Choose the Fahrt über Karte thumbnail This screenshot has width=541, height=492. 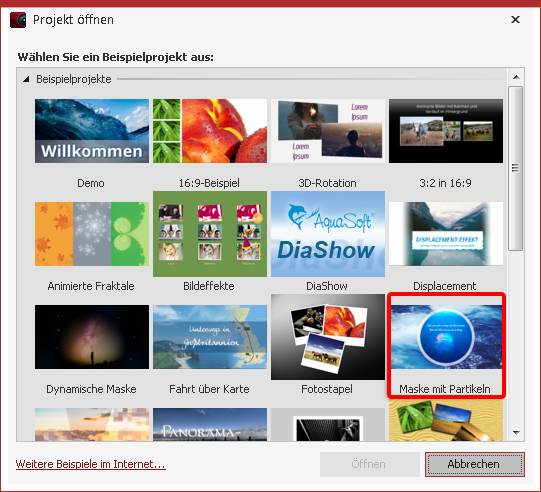(x=210, y=337)
